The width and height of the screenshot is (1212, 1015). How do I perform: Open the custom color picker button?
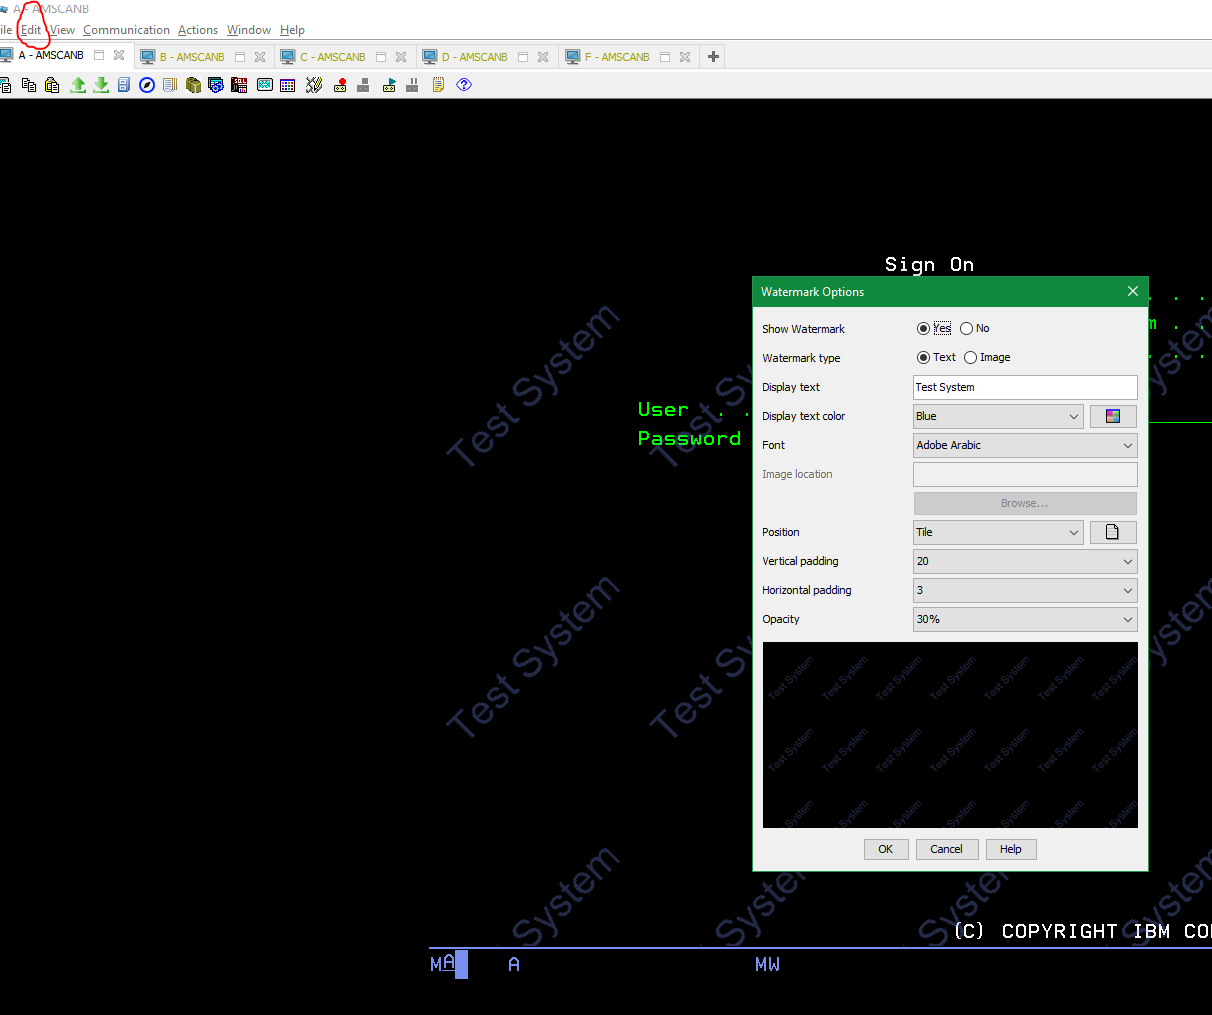pyautogui.click(x=1113, y=416)
